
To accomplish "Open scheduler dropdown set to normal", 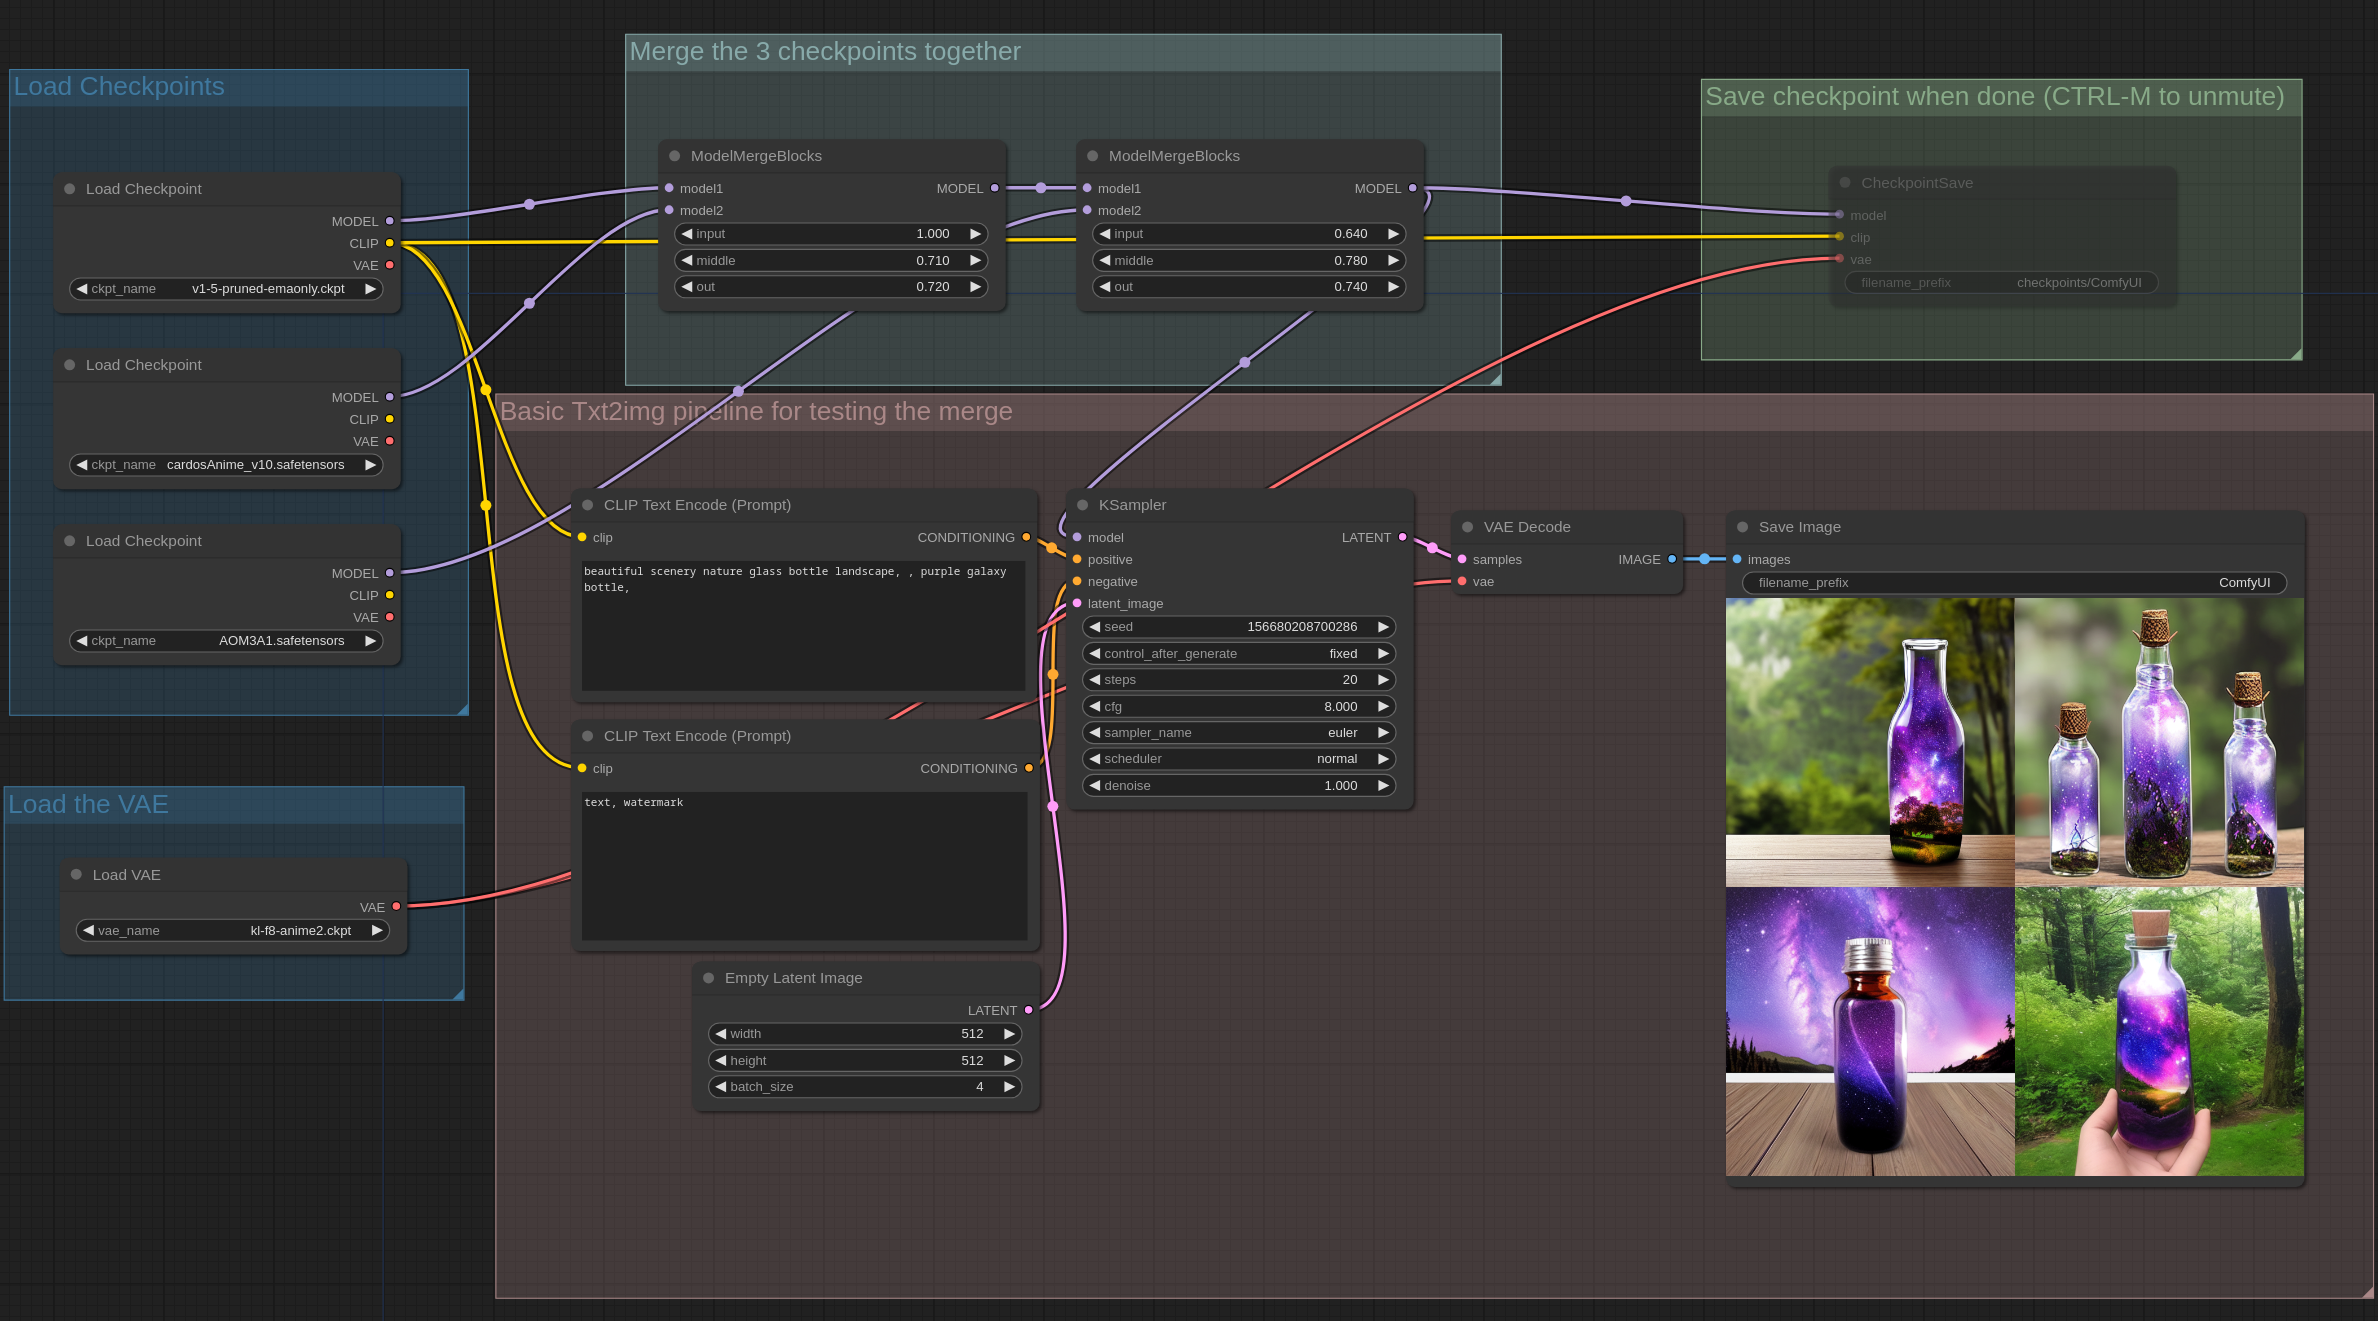I will 1238,759.
